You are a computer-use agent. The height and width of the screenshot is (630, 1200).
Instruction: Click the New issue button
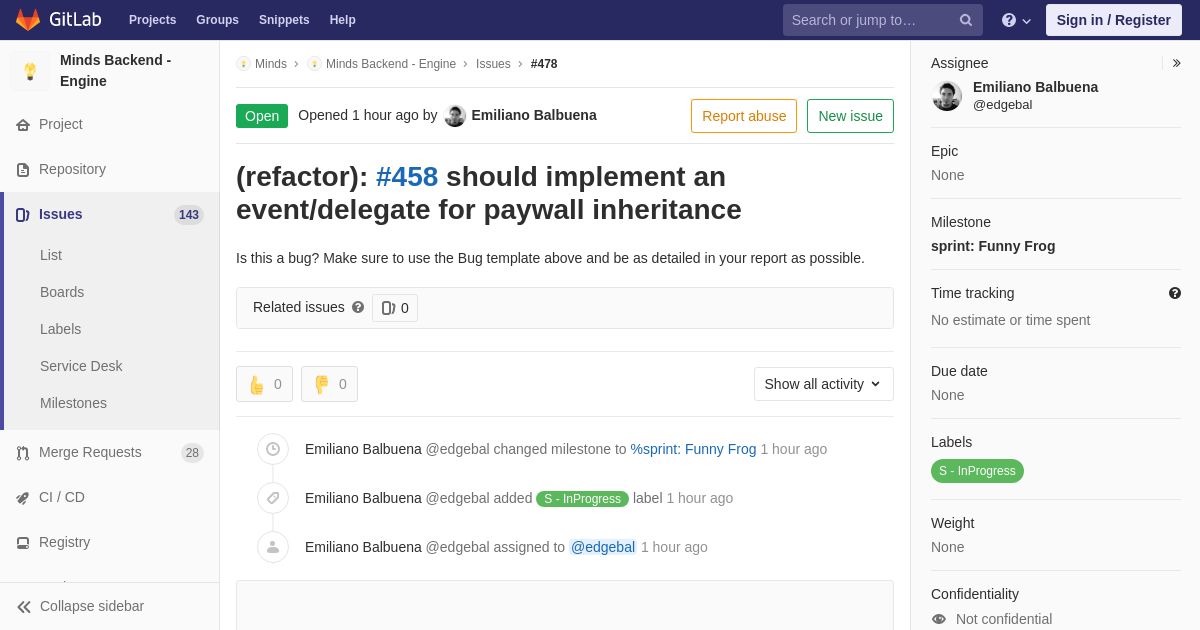tap(850, 116)
